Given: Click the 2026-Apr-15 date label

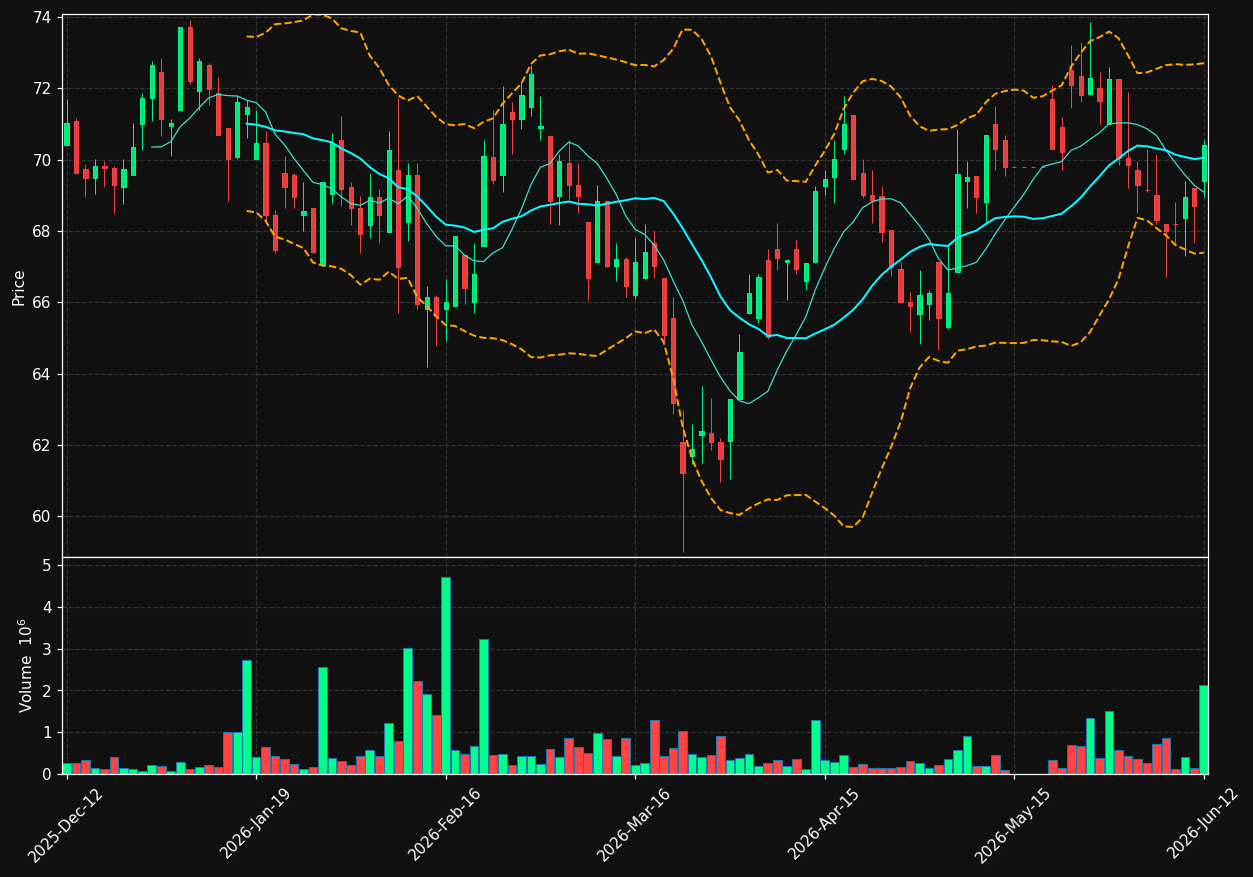Looking at the screenshot, I should (823, 826).
